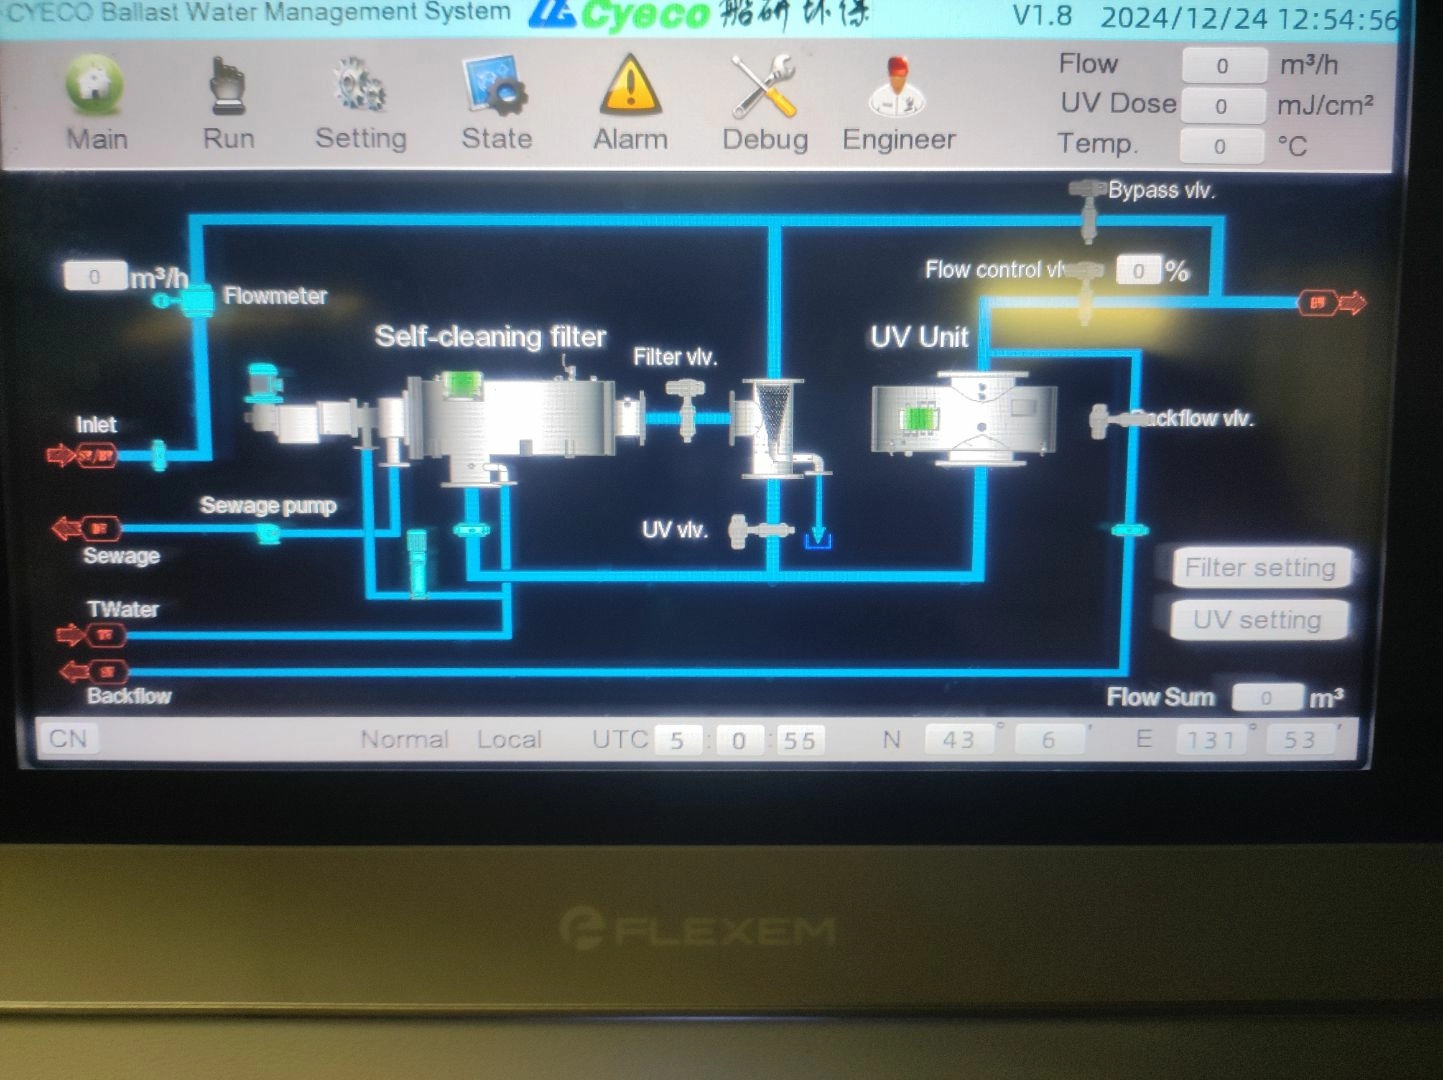The height and width of the screenshot is (1080, 1443).
Task: Open the State monitor icon
Action: pyautogui.click(x=495, y=88)
